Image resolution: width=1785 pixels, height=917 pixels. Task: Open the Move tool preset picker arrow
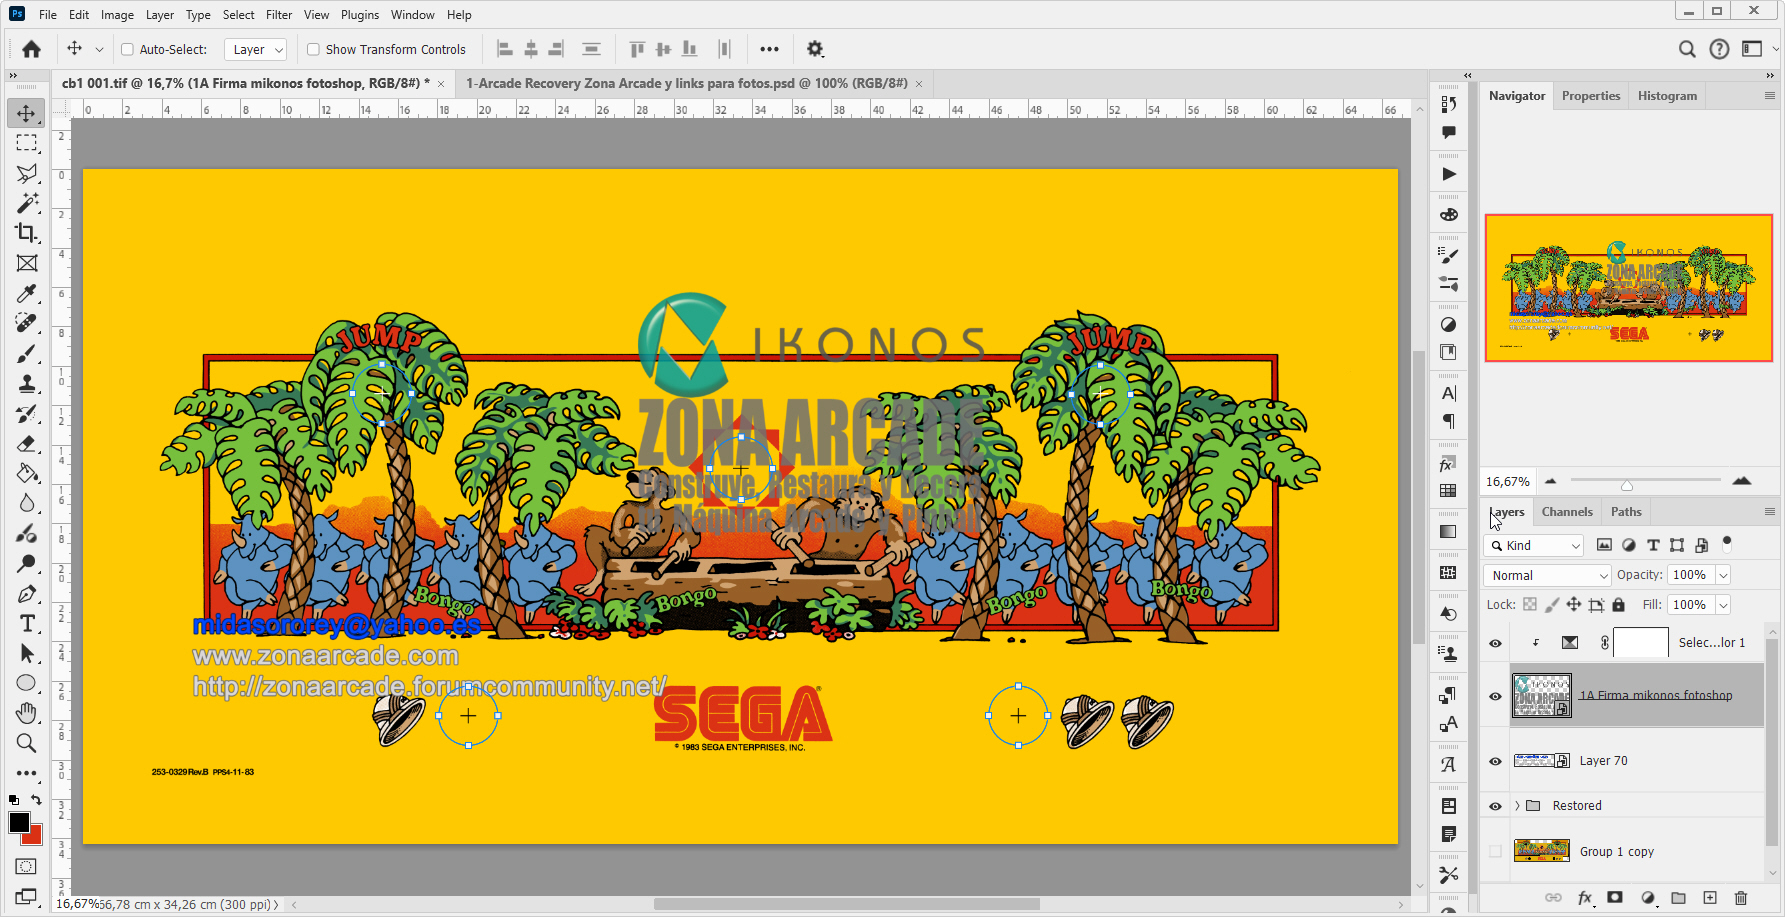coord(99,49)
